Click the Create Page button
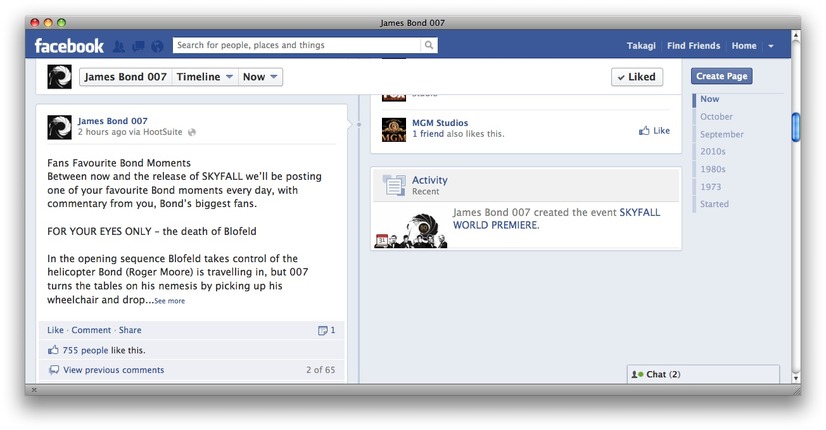This screenshot has width=826, height=430. click(x=722, y=76)
